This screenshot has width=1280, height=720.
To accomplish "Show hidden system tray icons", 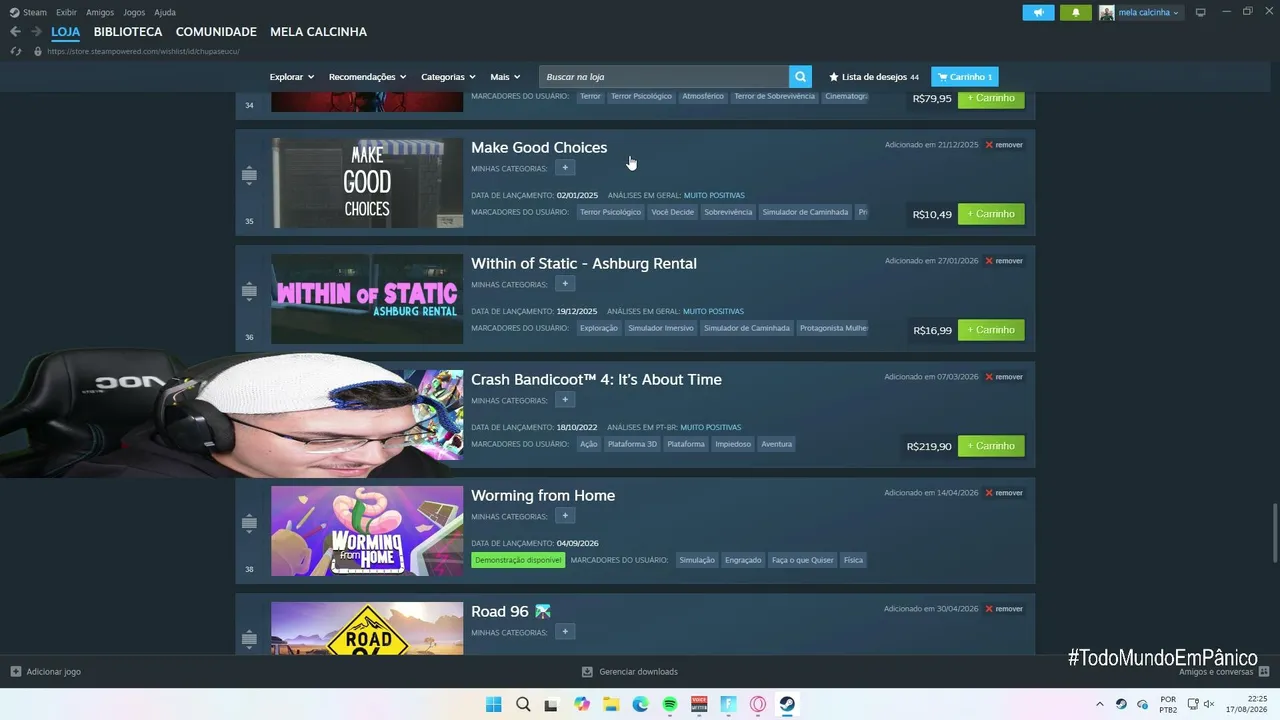I will click(x=1100, y=704).
